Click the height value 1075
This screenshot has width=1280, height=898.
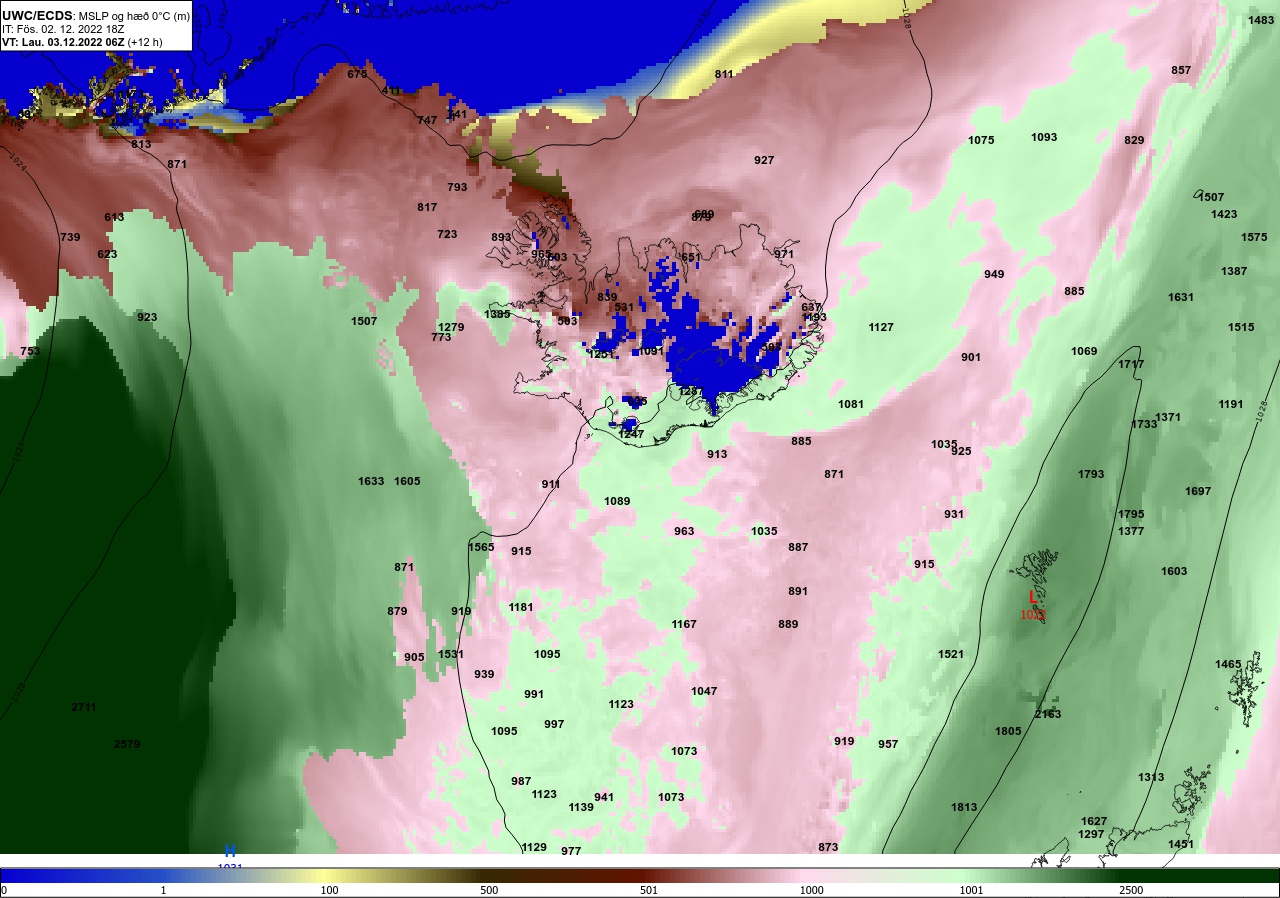(x=981, y=140)
